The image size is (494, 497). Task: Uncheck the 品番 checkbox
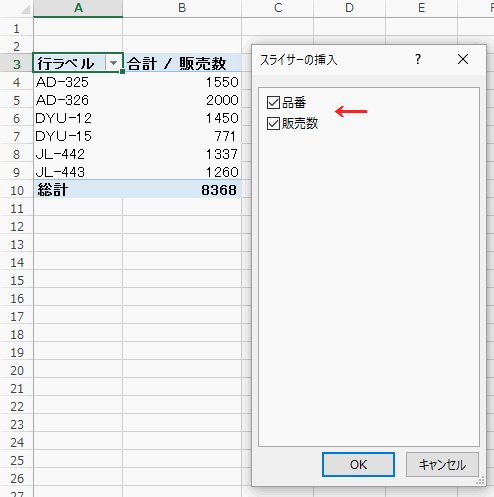pyautogui.click(x=273, y=103)
